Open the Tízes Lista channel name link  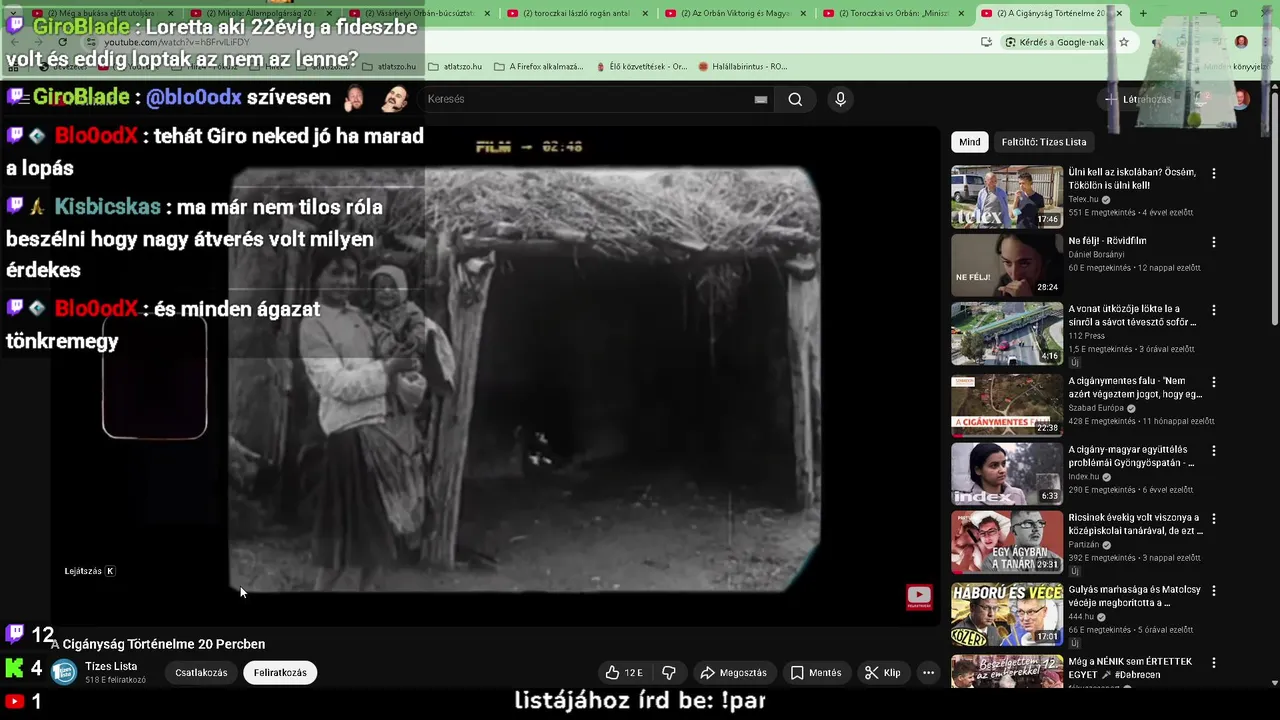click(111, 667)
